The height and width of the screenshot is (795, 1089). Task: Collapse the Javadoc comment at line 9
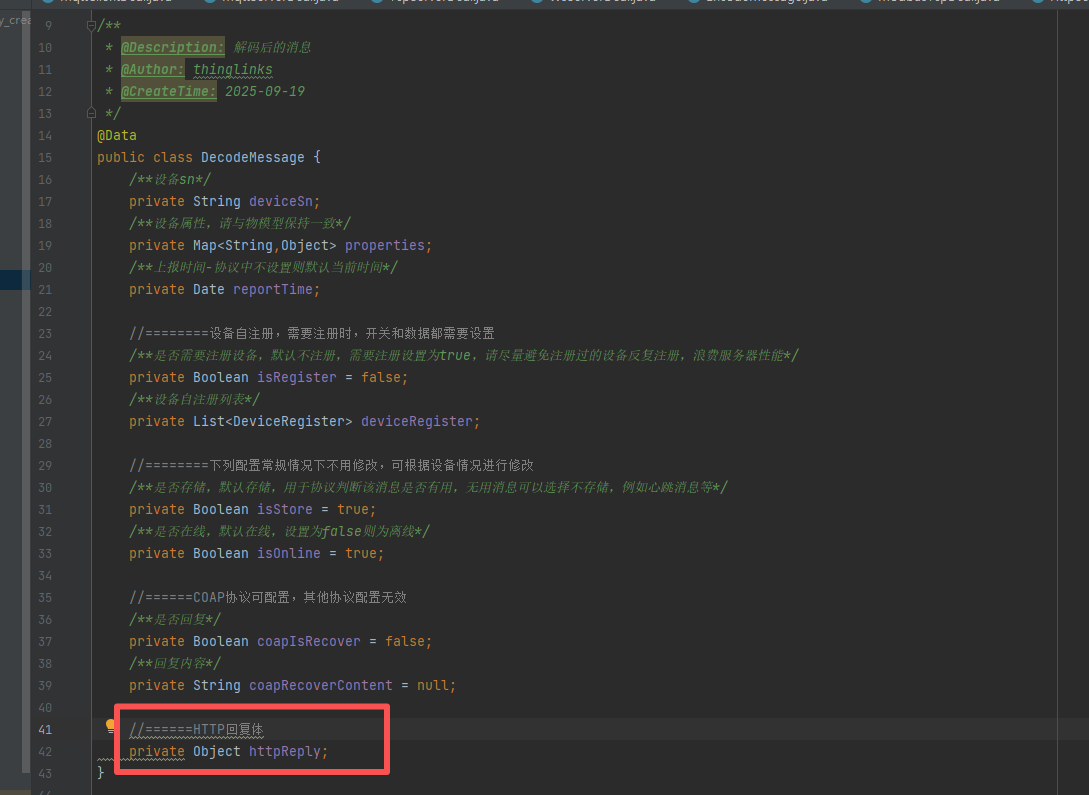click(92, 25)
